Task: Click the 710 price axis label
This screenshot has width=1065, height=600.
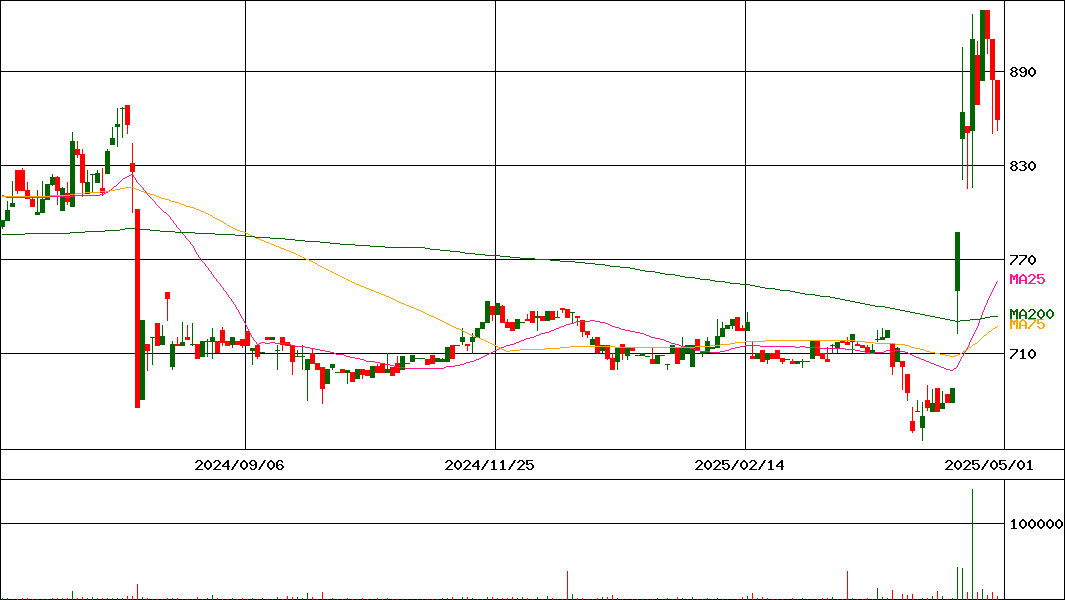Action: [1022, 353]
